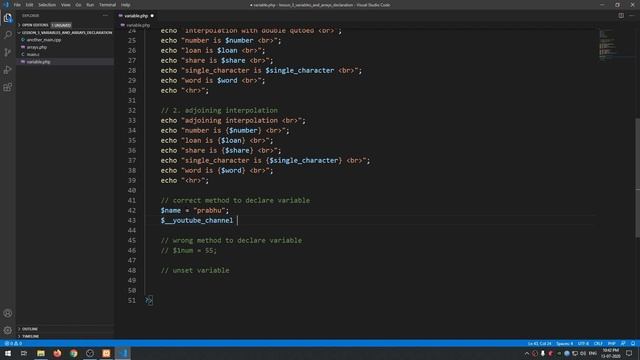Viewport: 640px width, 360px height.
Task: Collapse the lesson folder in Explorer
Action: [x=65, y=32]
